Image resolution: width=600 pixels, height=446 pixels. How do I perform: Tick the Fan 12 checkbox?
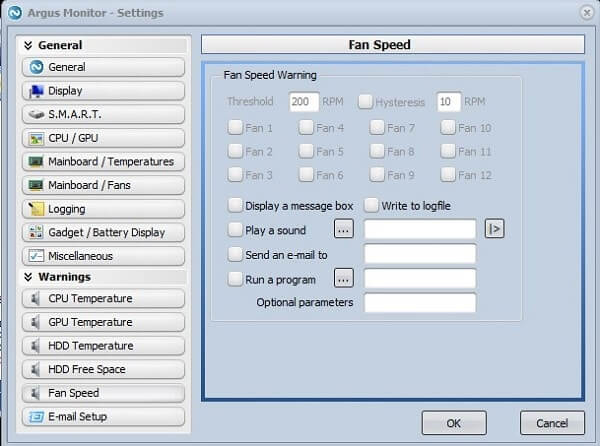click(x=448, y=175)
